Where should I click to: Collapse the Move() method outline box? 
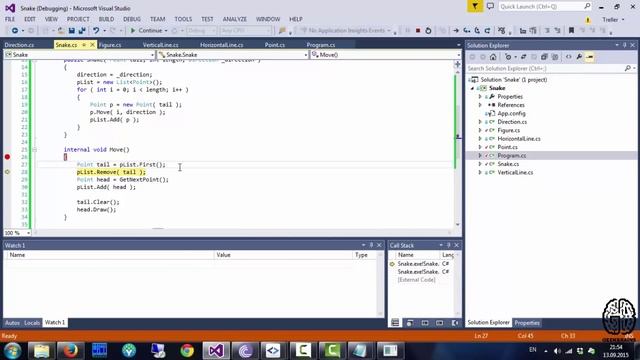click(x=35, y=150)
